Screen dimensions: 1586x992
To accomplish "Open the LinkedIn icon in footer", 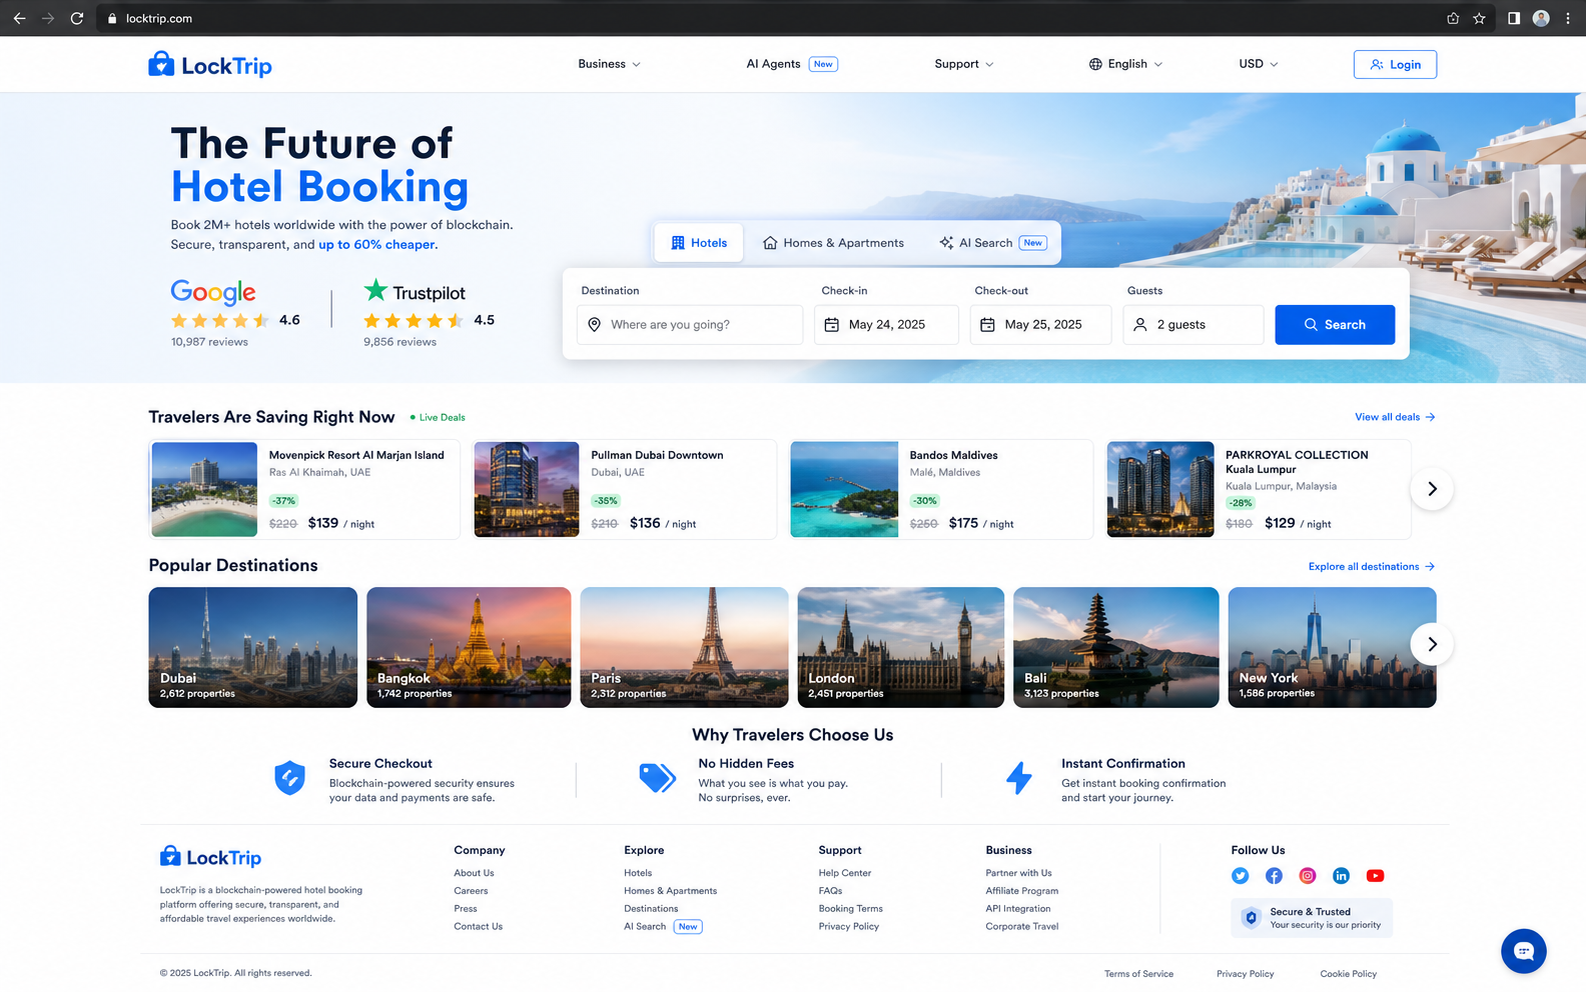I will (1341, 876).
